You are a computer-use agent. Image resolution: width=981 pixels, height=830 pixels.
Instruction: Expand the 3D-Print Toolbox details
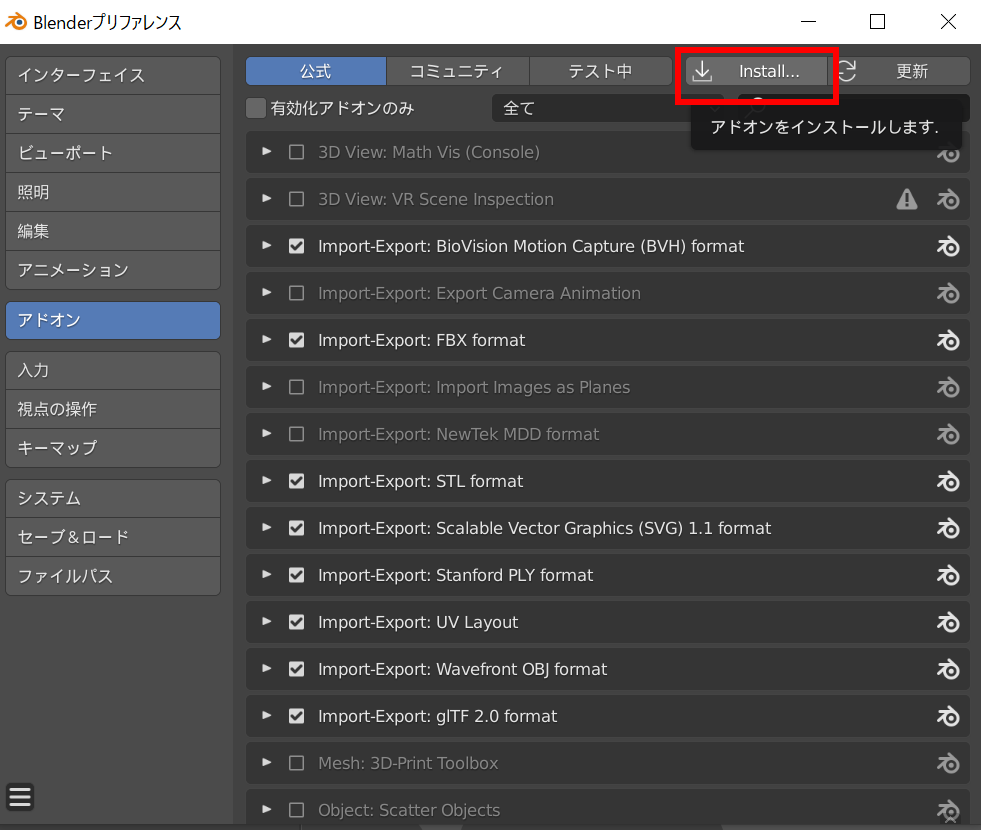267,762
